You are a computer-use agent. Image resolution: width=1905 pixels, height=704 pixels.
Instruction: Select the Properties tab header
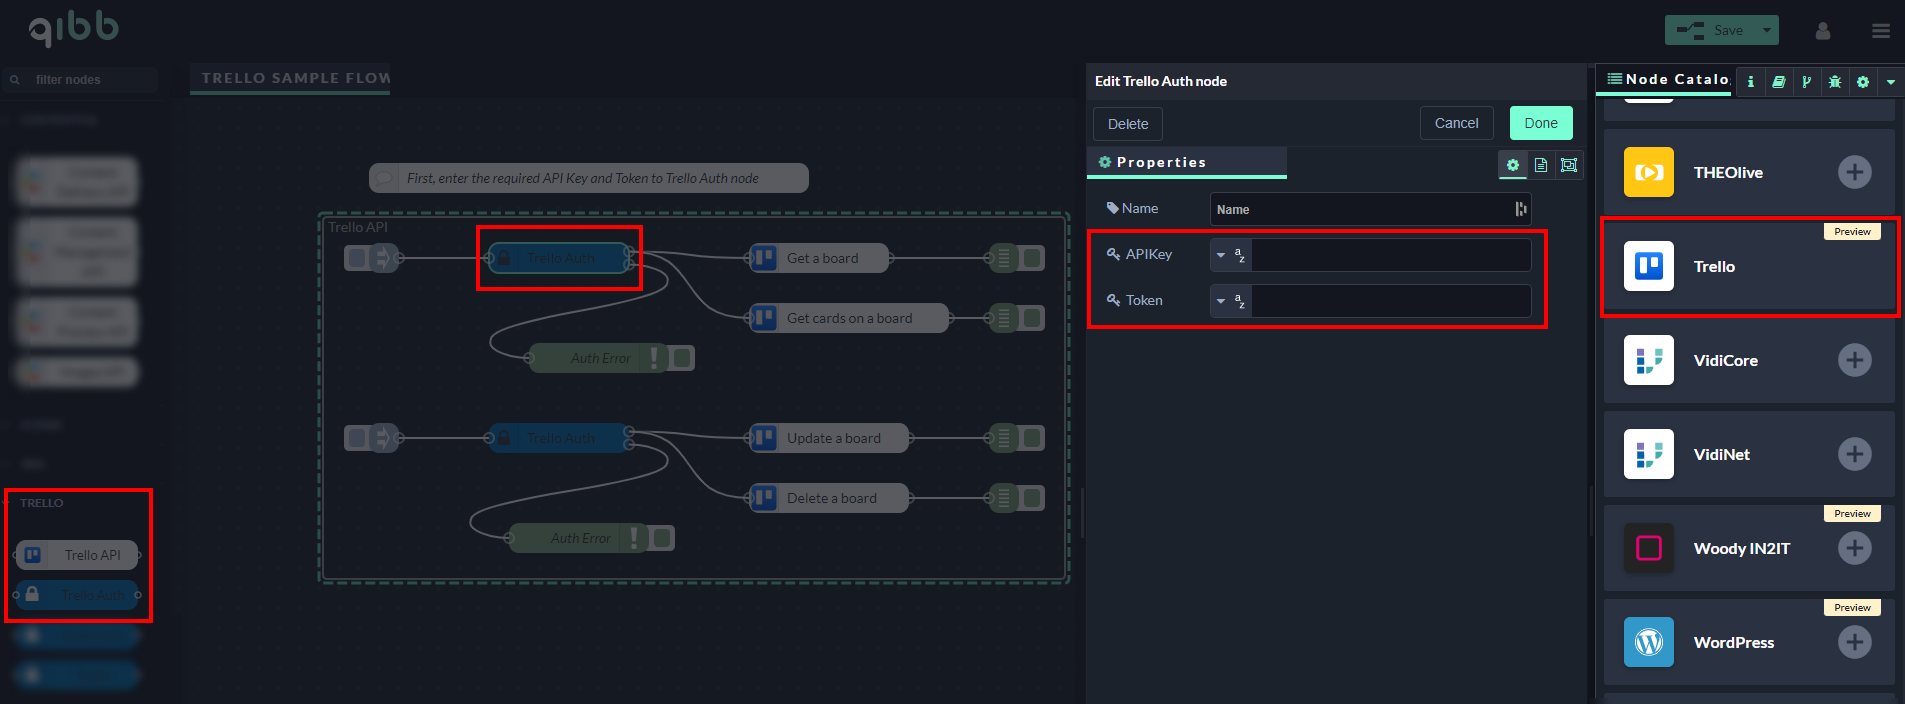tap(1186, 162)
